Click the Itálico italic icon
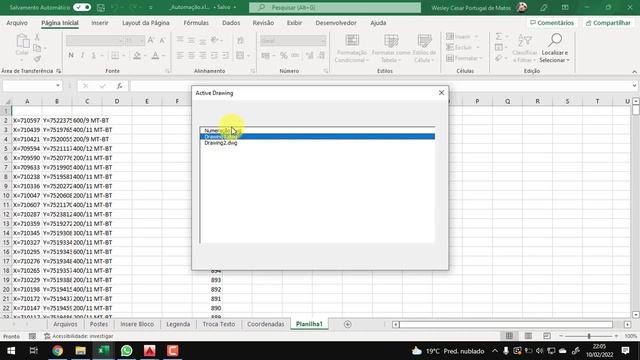Viewport: 640px width, 360px height. [82, 55]
